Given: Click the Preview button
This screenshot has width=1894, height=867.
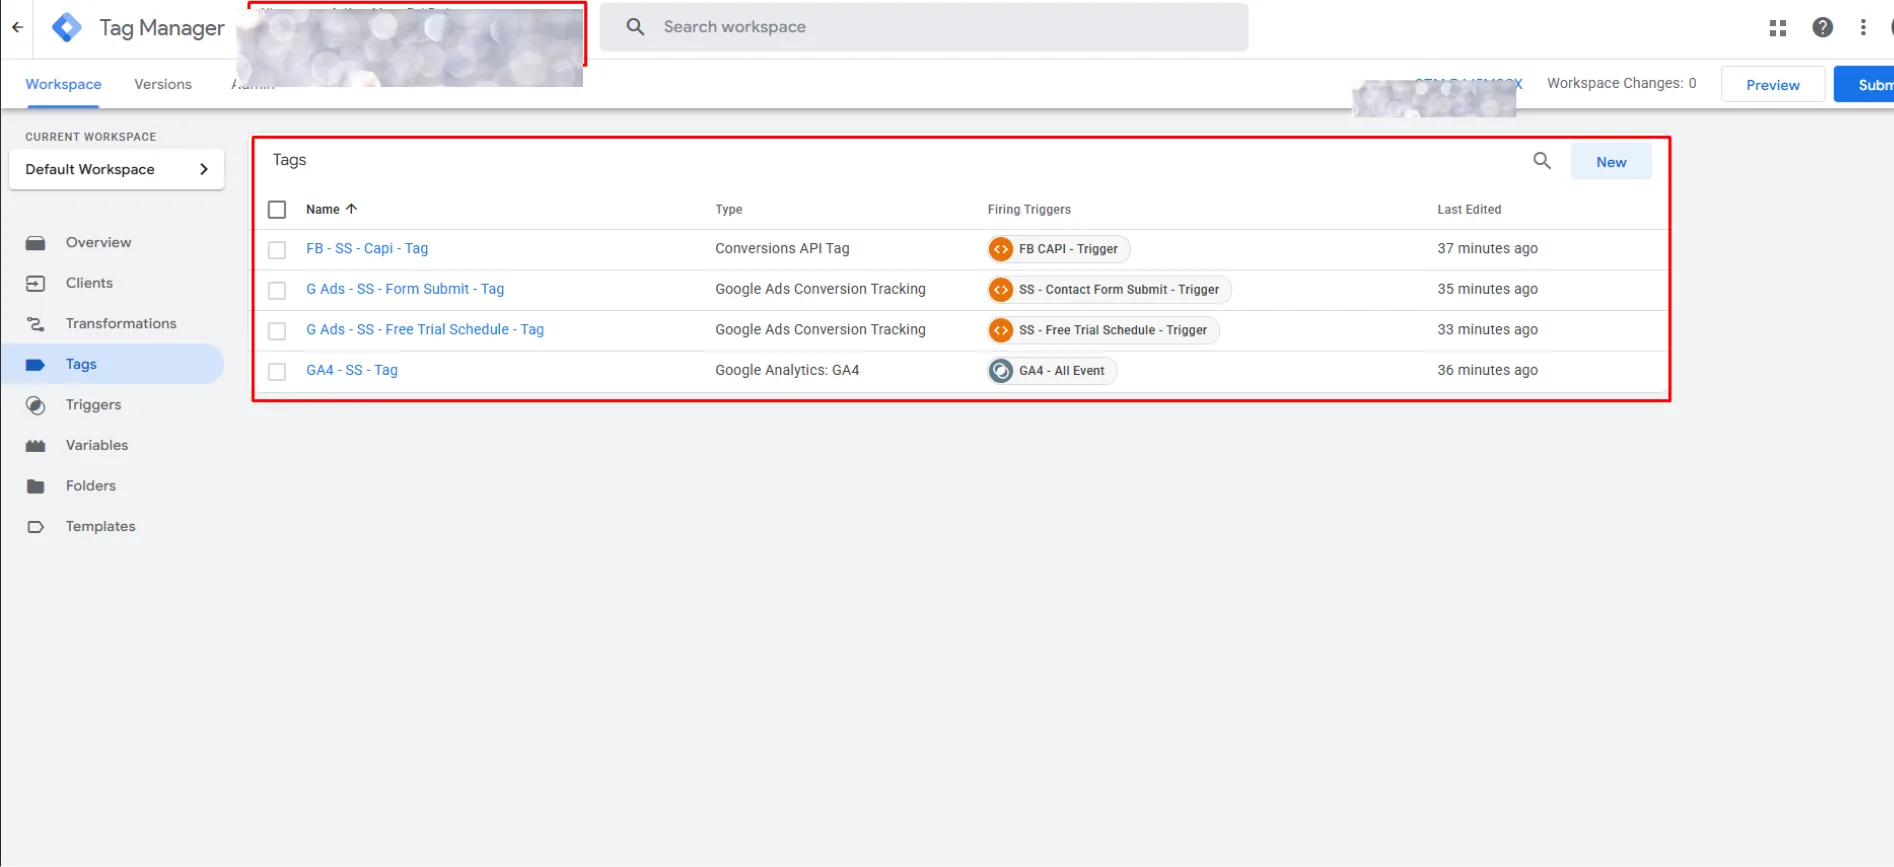Looking at the screenshot, I should (x=1772, y=85).
